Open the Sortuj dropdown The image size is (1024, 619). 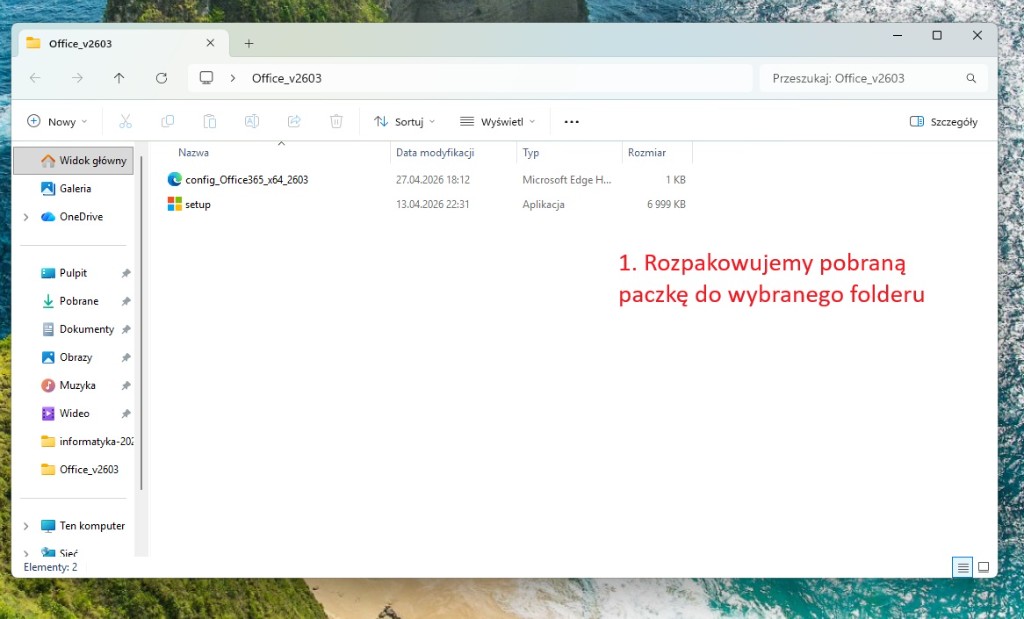[x=405, y=121]
